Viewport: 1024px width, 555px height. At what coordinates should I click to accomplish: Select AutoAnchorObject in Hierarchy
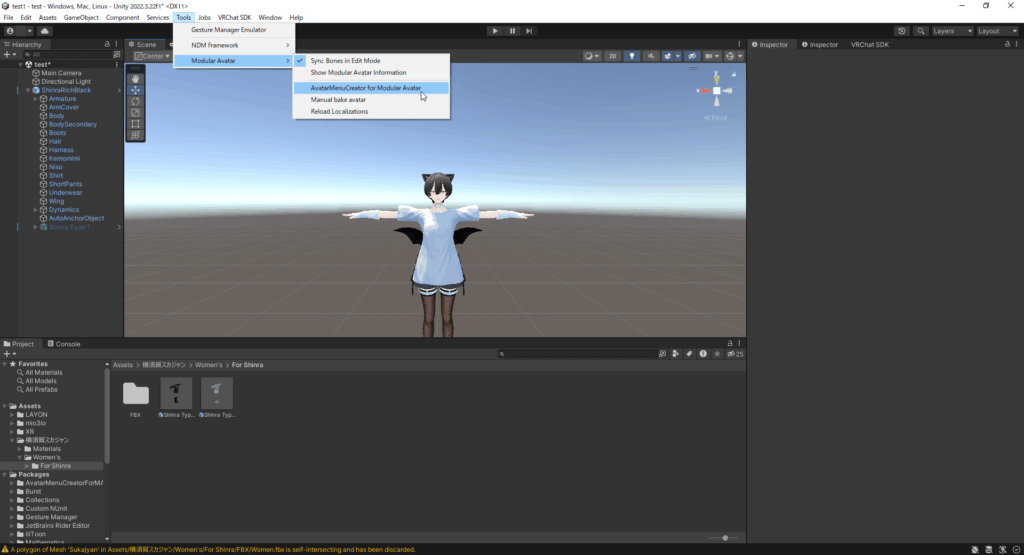[x=76, y=218]
